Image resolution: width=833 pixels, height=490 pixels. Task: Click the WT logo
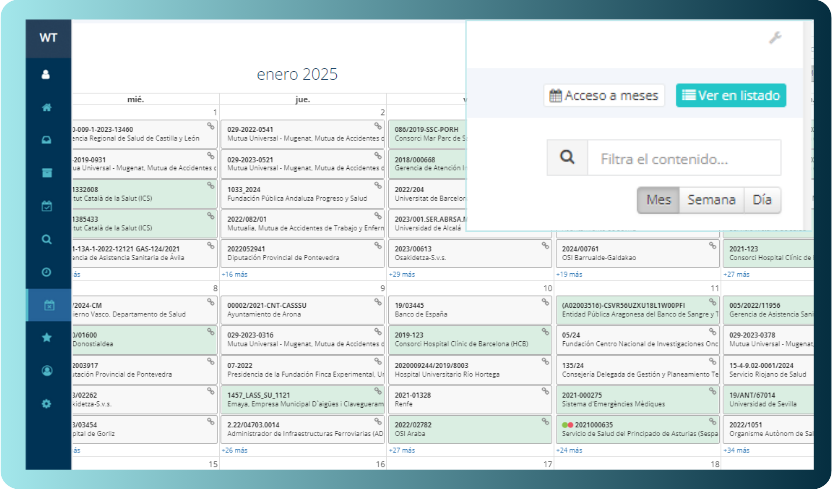click(48, 37)
